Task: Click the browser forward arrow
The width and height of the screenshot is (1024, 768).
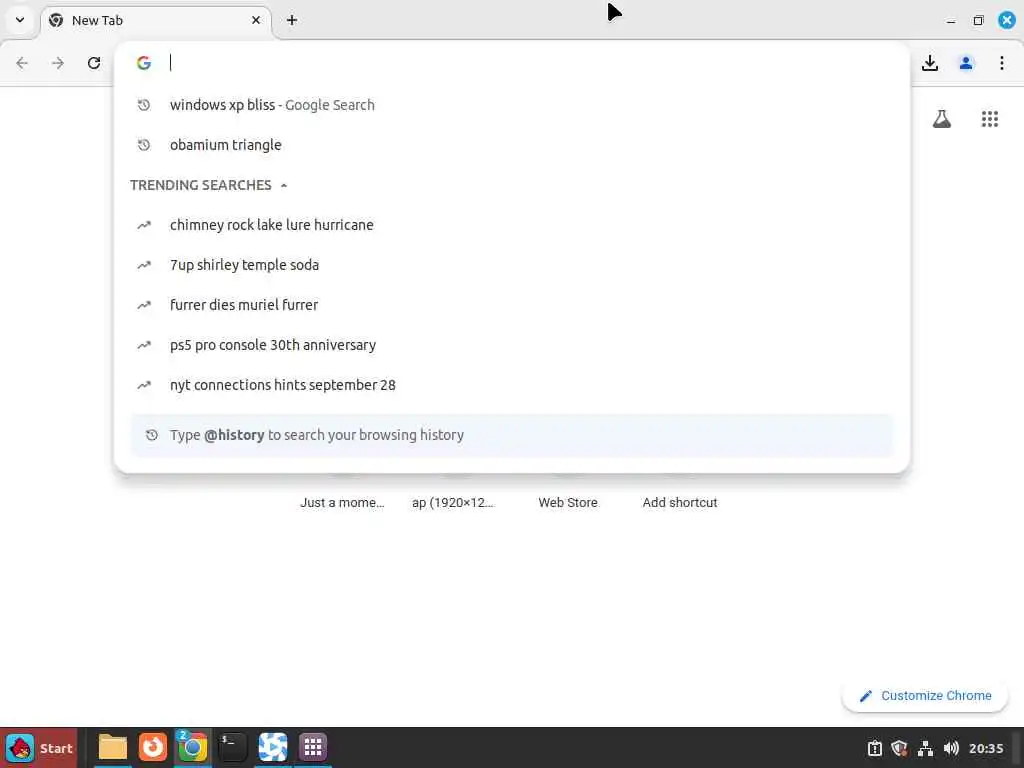Action: 57,63
